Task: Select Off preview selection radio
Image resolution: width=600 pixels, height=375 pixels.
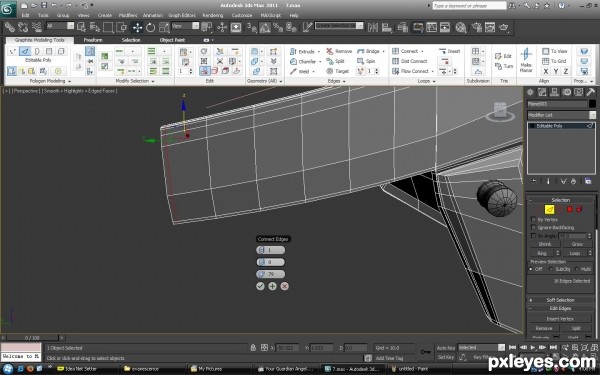Action: point(531,269)
